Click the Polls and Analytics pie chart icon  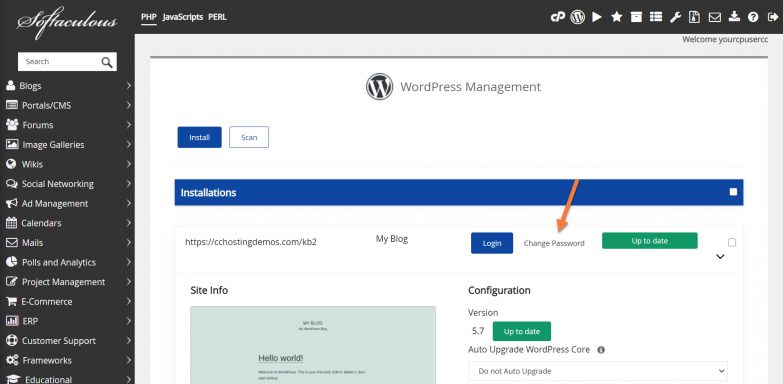click(x=11, y=262)
